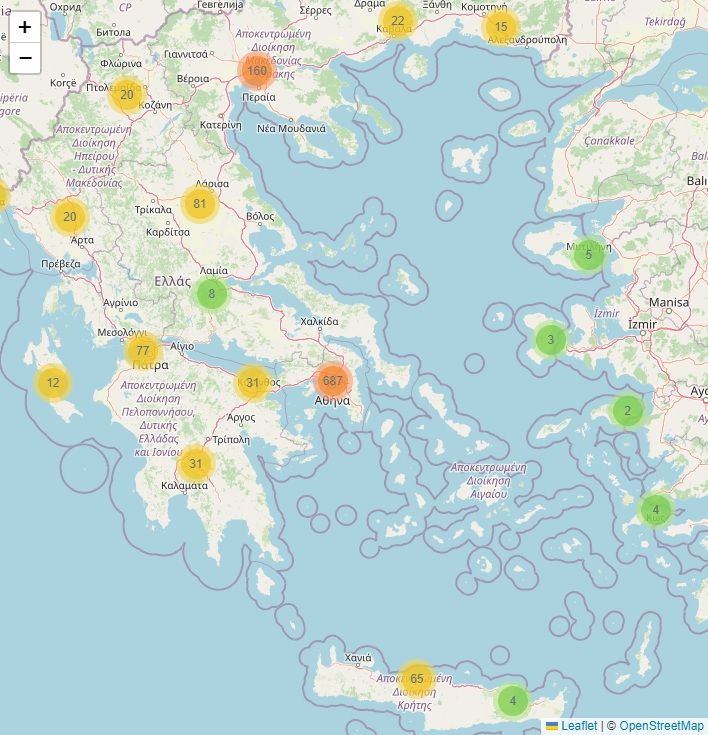The height and width of the screenshot is (735, 708).
Task: Click the 4 cluster in eastern Crete
Action: coord(512,701)
